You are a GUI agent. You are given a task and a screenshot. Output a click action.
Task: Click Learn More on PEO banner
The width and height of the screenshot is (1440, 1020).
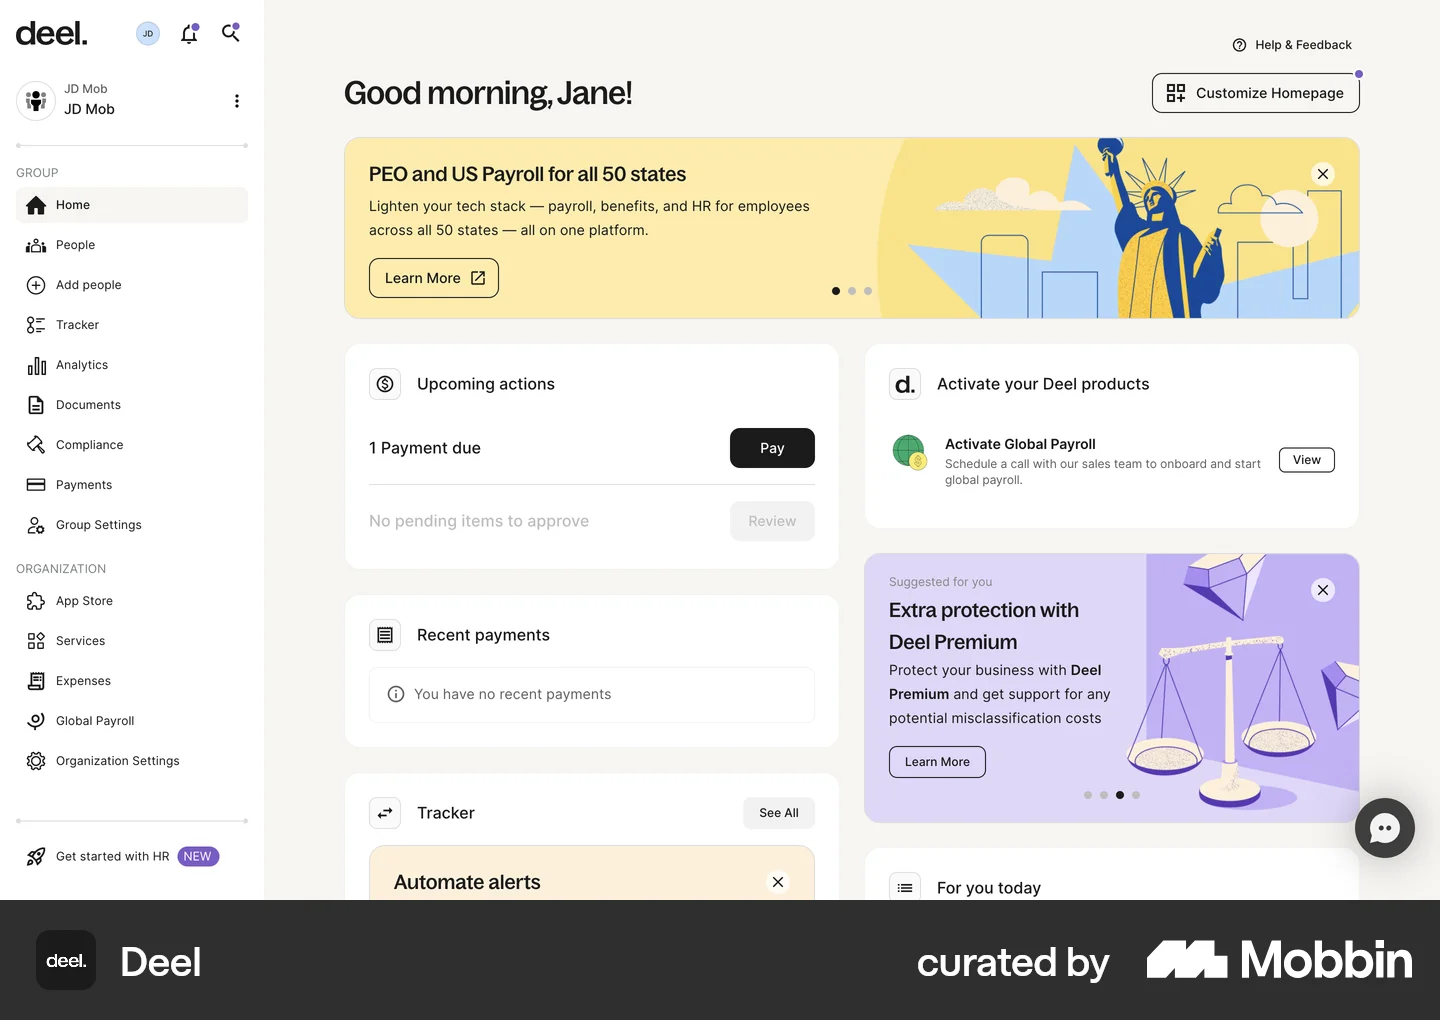click(x=434, y=278)
